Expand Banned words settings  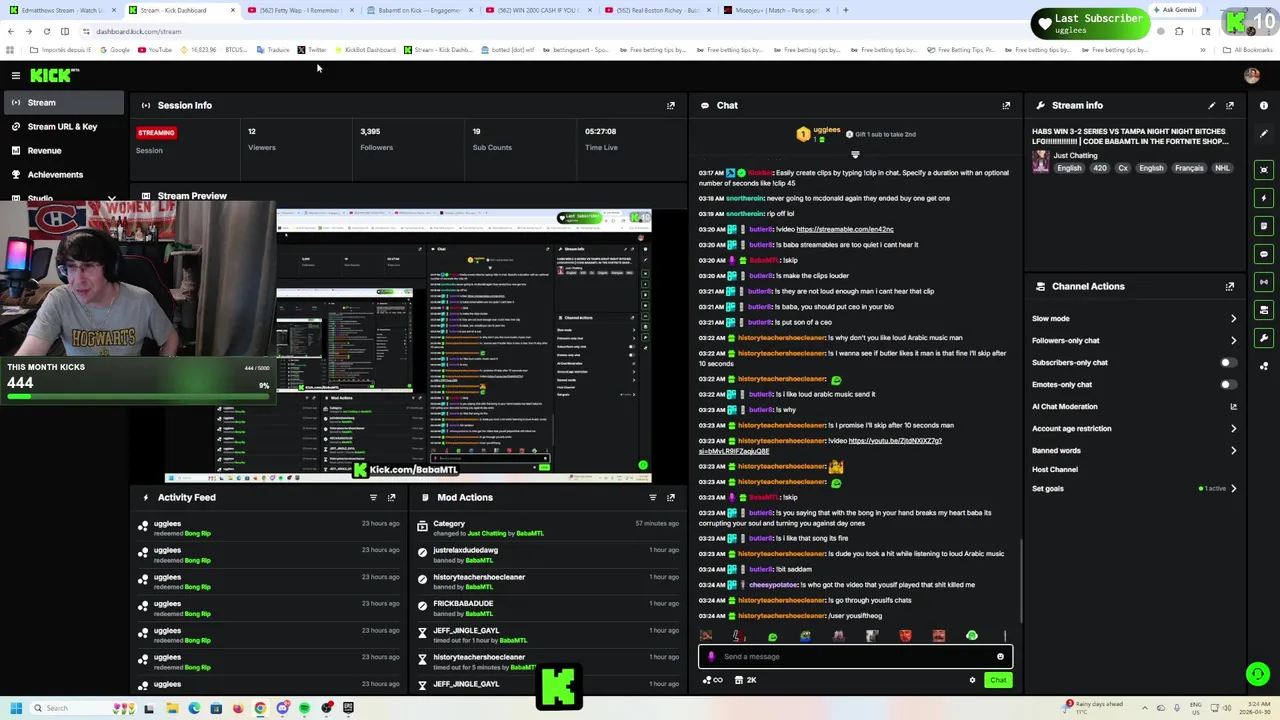[x=1233, y=451]
